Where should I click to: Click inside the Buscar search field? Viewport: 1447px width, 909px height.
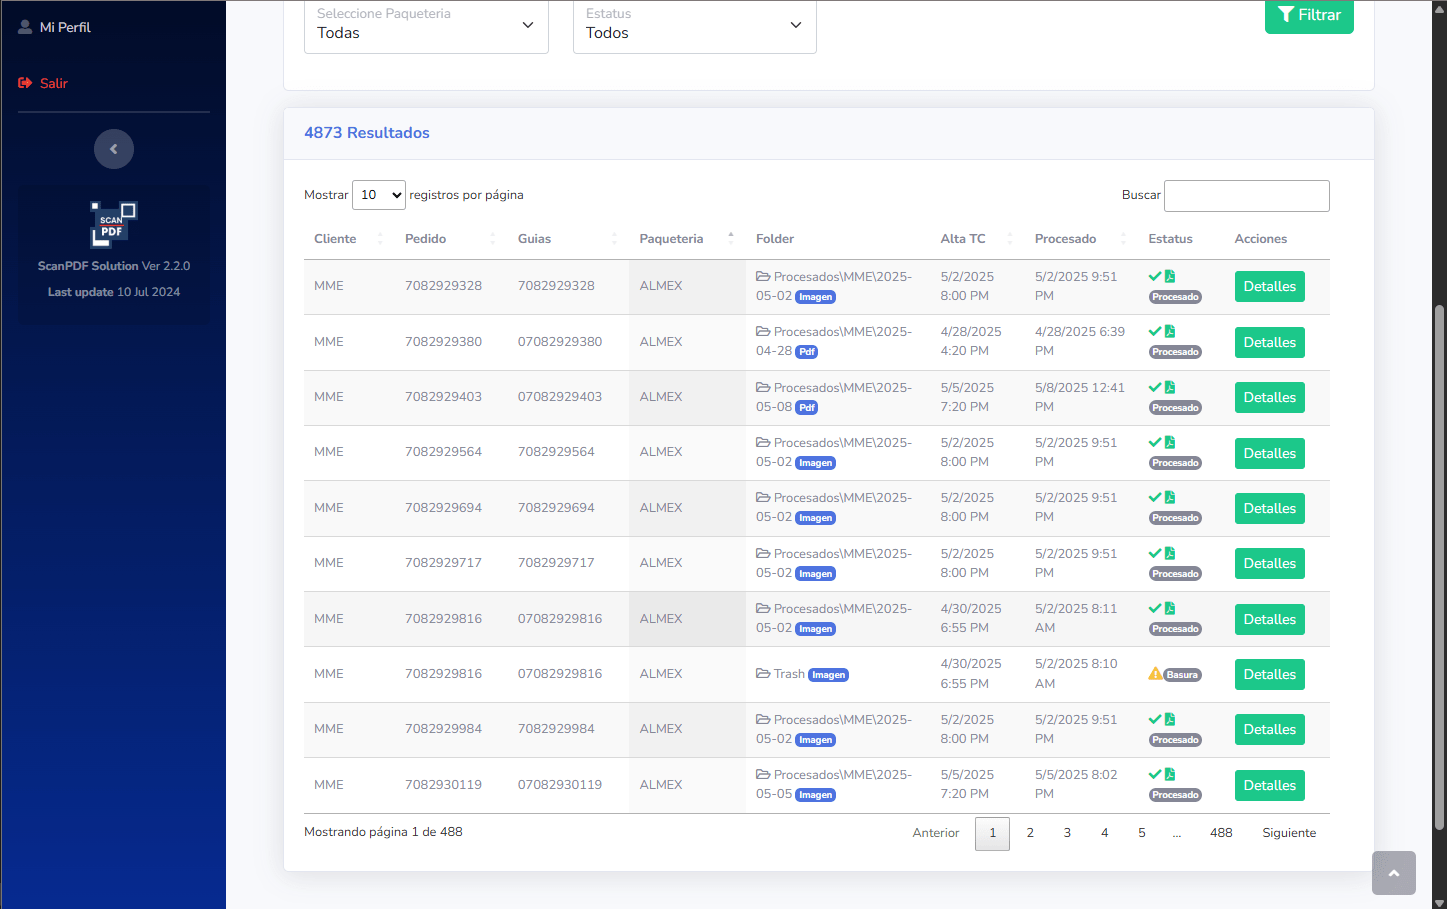(1247, 196)
